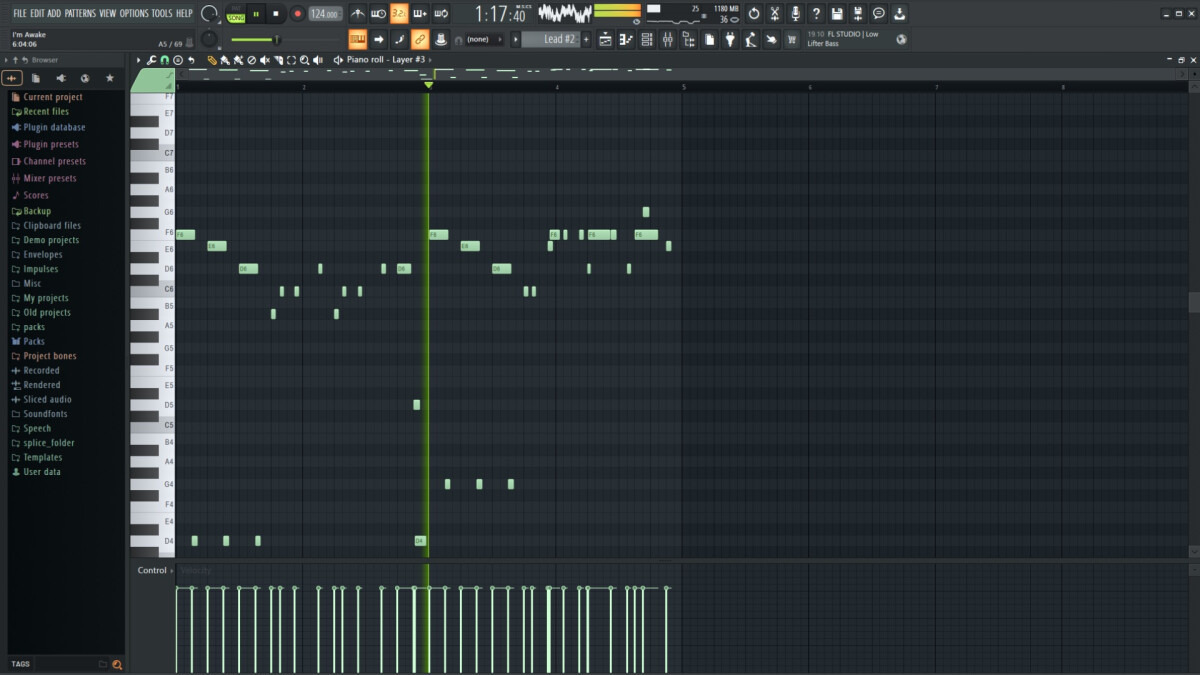Toggle wait for input to start playing

click(378, 13)
